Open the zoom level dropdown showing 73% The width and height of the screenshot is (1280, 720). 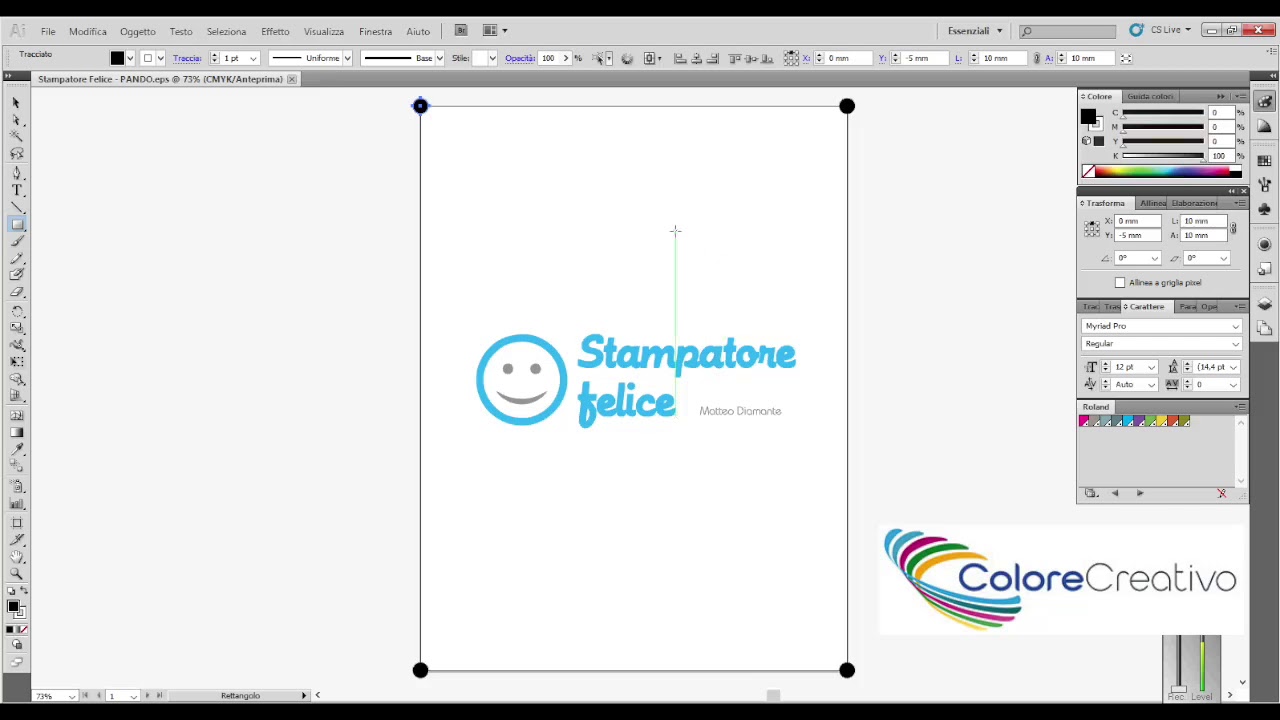pos(73,696)
